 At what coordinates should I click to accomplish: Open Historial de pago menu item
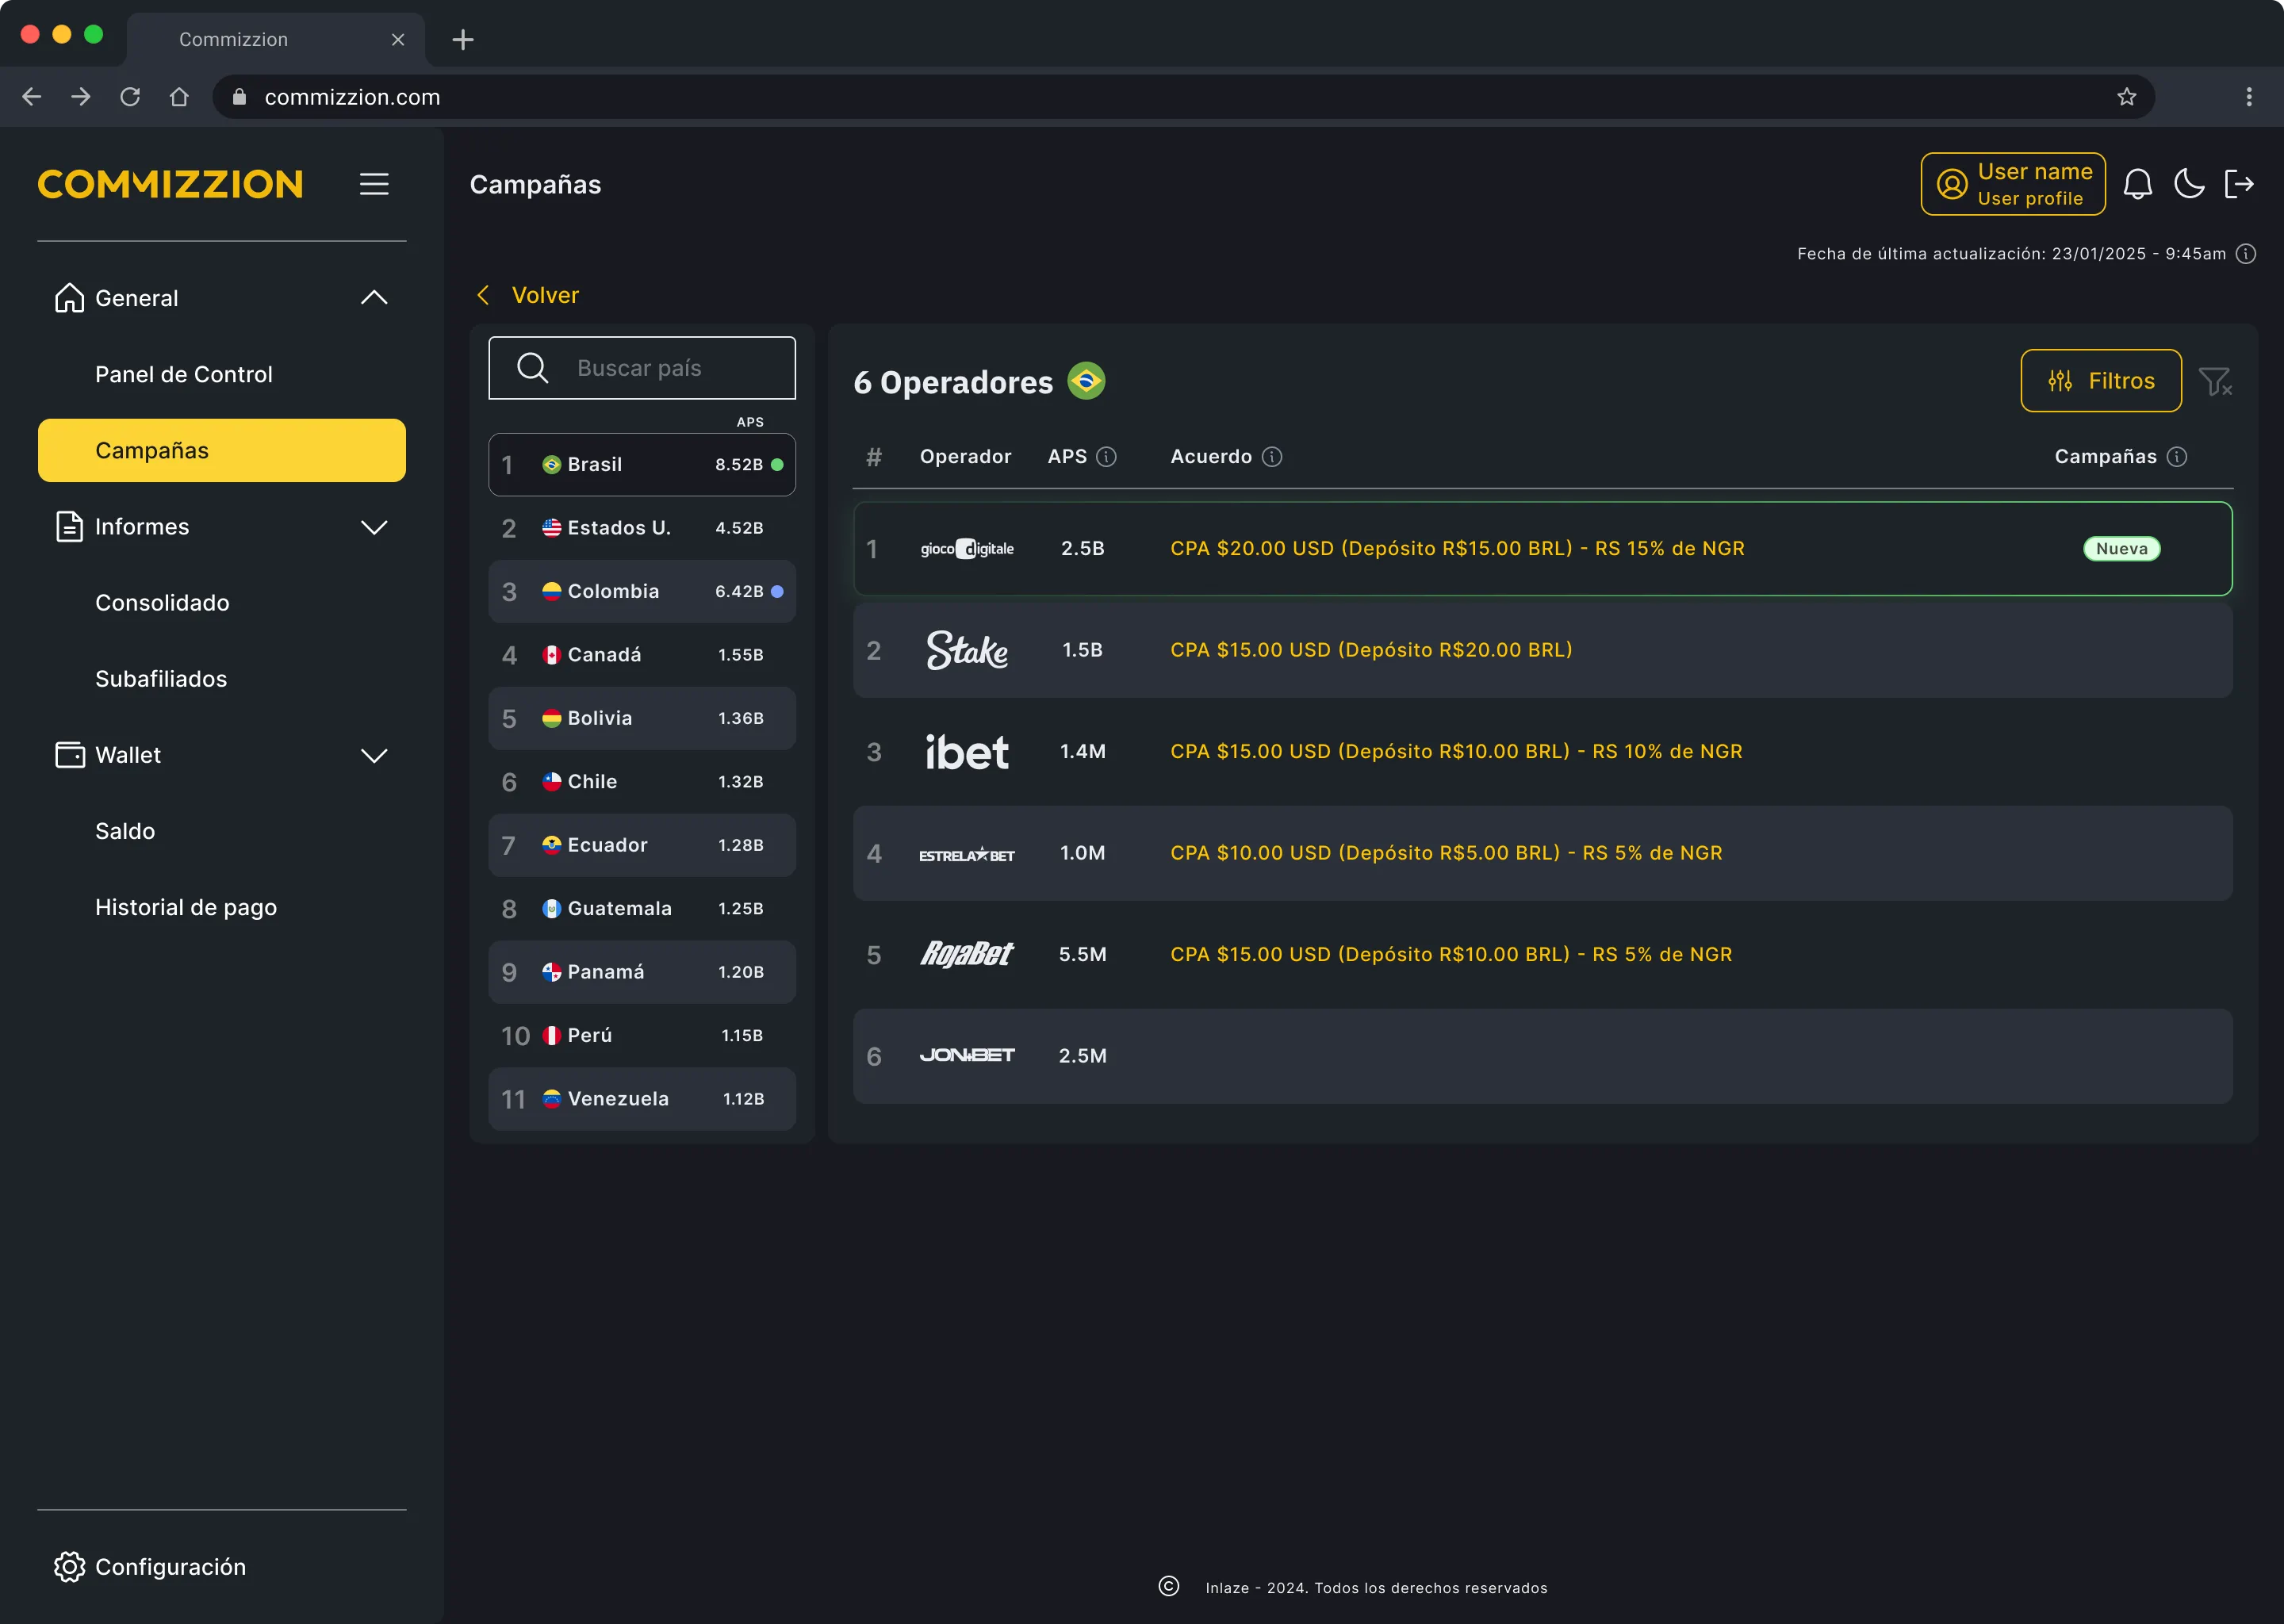coord(186,907)
